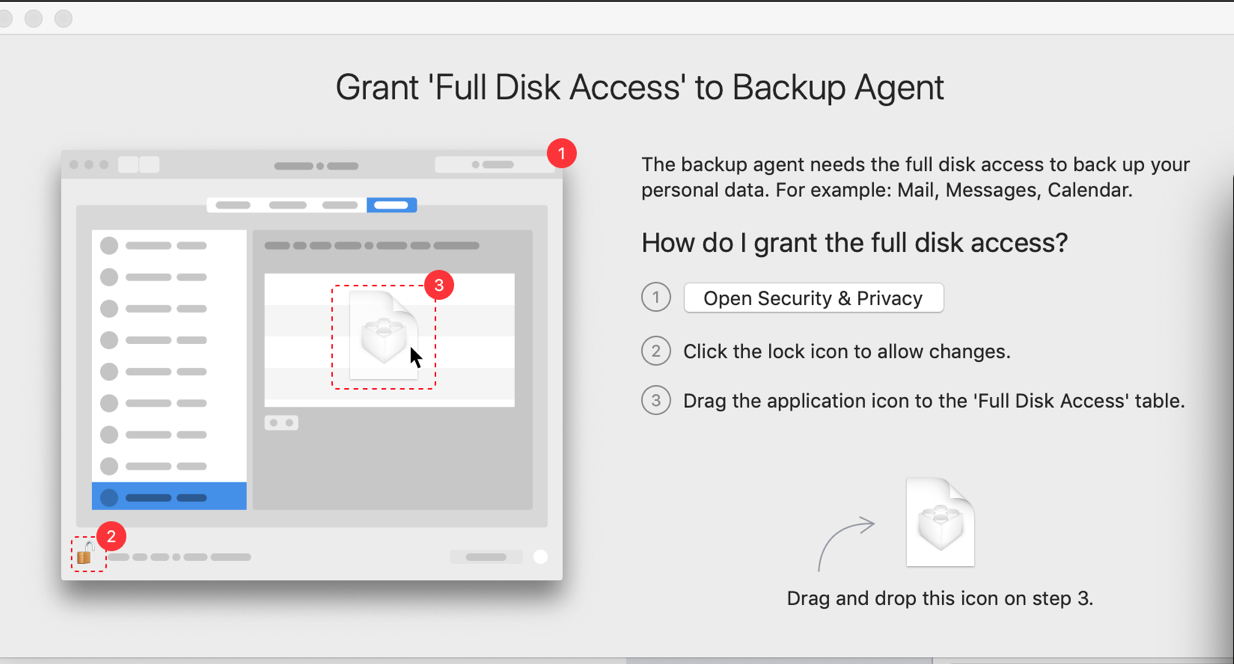The height and width of the screenshot is (664, 1234).
Task: Click the Backup Agent plugin icon under the steps
Action: [x=940, y=522]
